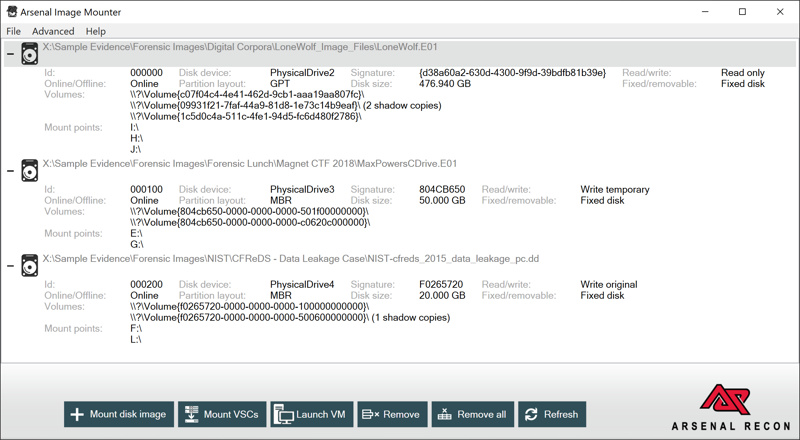Viewport: 800px width, 440px height.
Task: Click the PhysicalDrive2 disk device value
Action: [x=302, y=73]
